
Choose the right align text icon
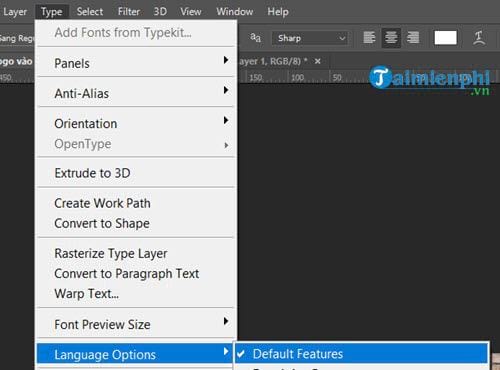413,38
